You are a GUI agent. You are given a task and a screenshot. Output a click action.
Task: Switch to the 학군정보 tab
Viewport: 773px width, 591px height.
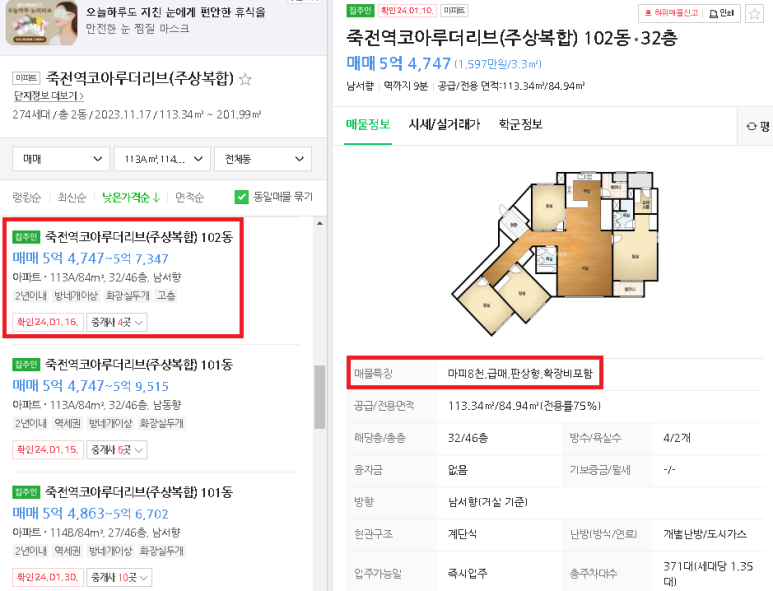521,124
